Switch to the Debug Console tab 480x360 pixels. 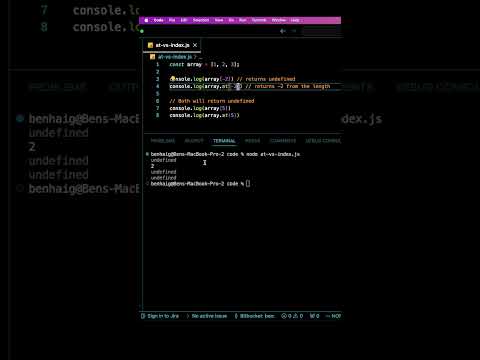pos(323,141)
